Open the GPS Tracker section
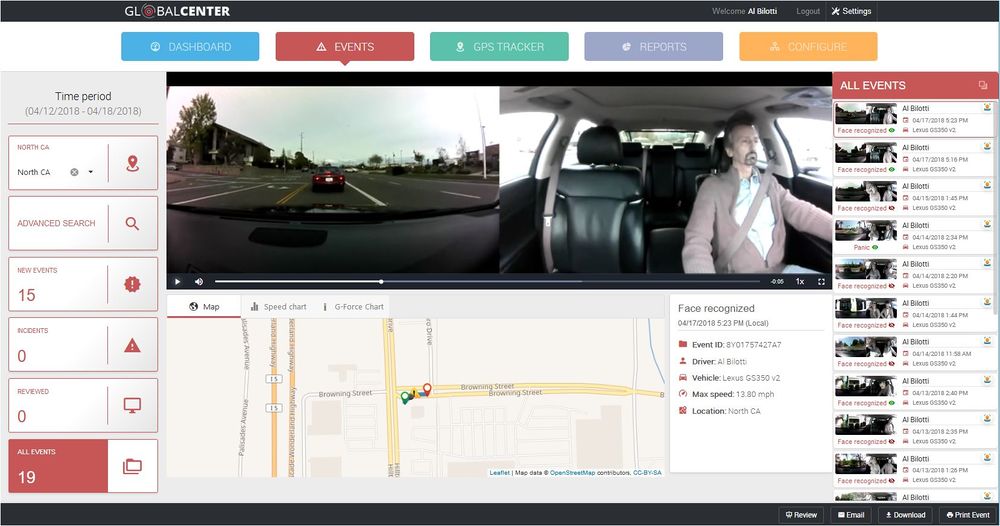 coord(499,47)
